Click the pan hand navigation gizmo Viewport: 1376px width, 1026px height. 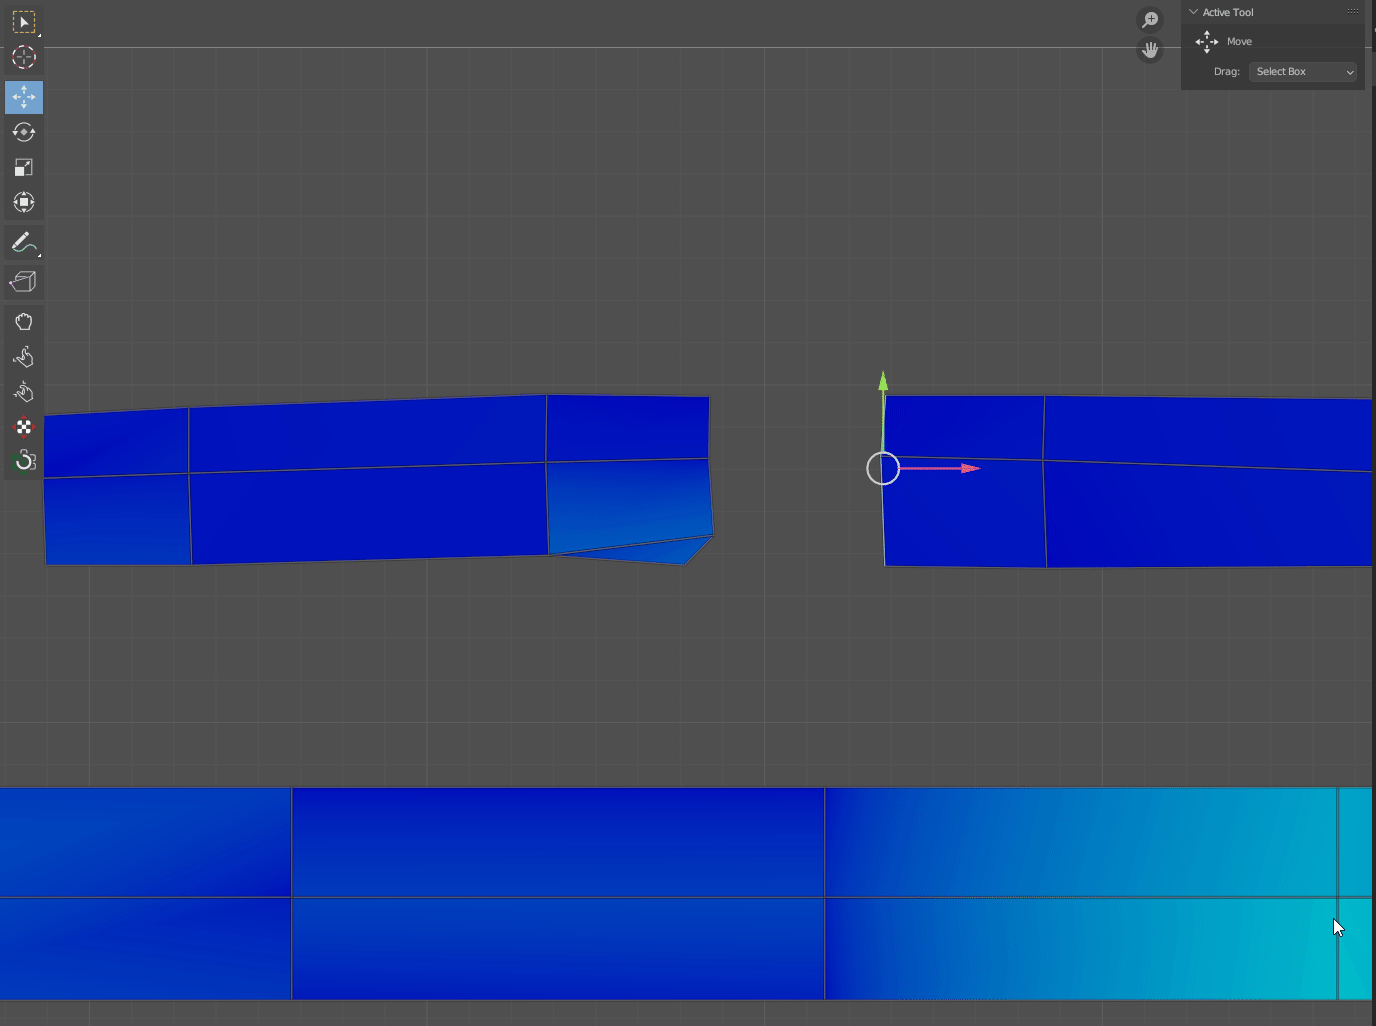1149,50
